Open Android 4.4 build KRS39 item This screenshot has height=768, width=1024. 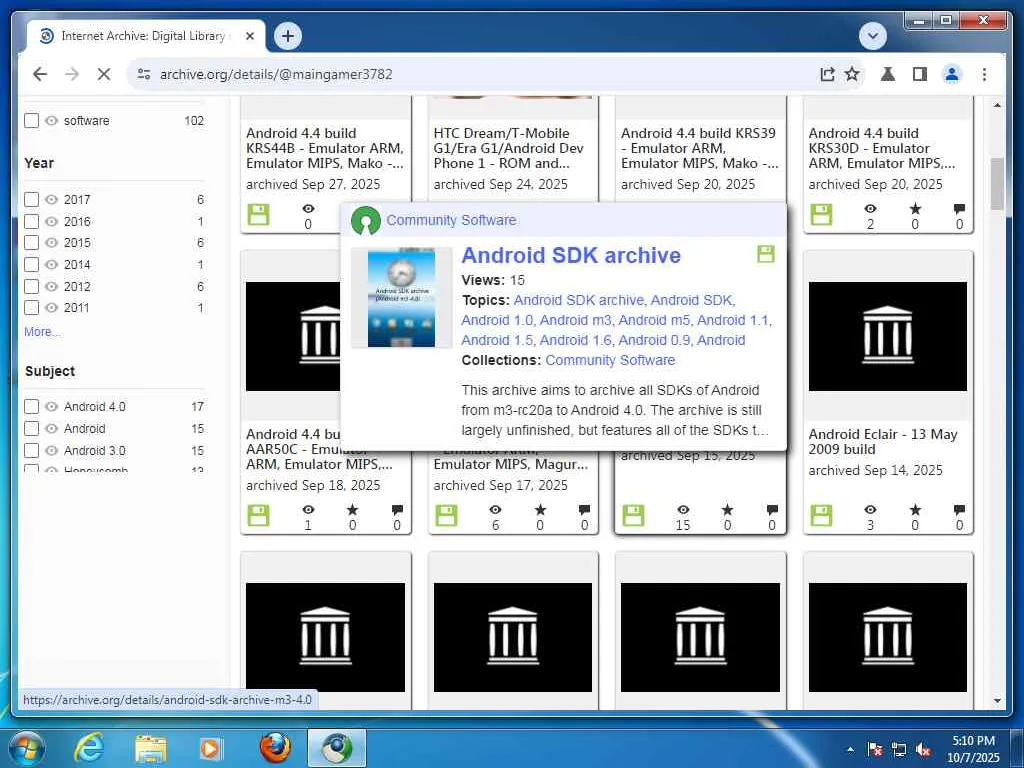699,148
